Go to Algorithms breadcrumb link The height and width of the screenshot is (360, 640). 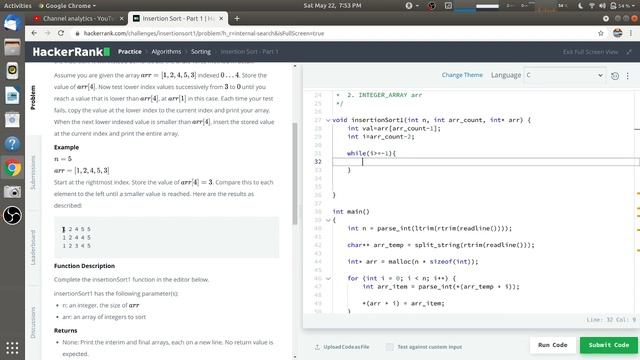166,51
